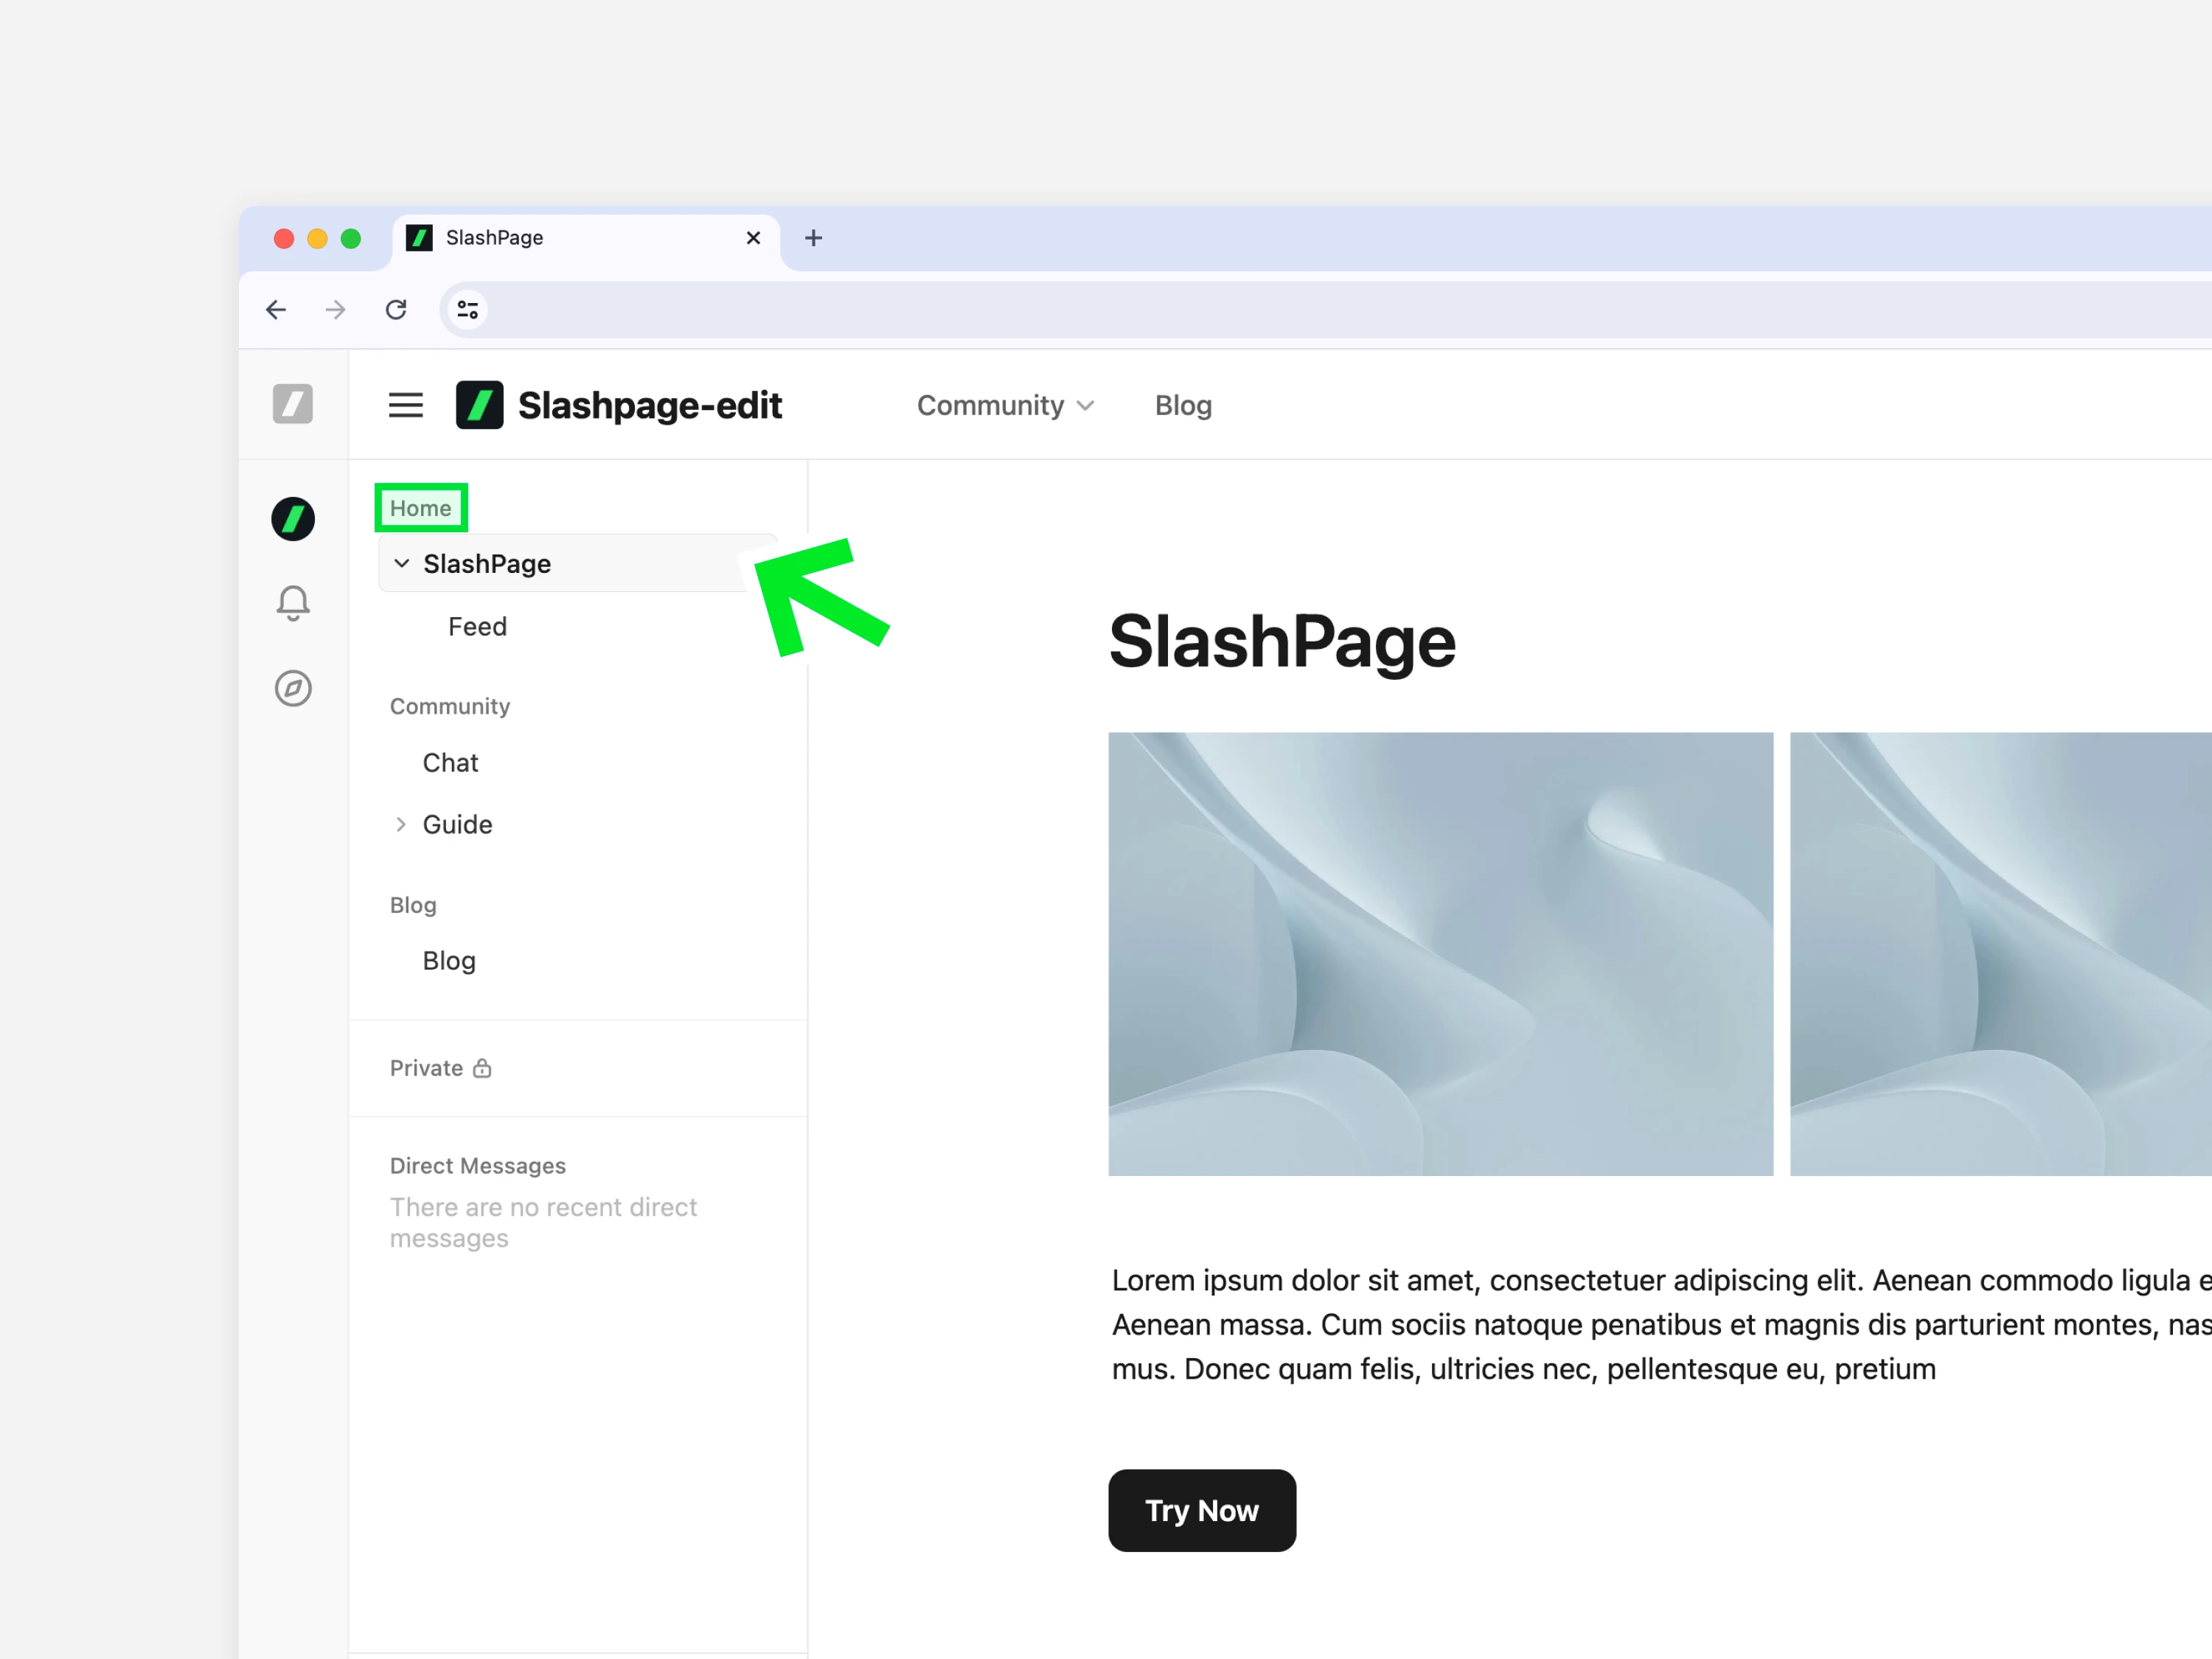Go forward with browser forward arrow
The image size is (2212, 1659).
click(x=336, y=310)
